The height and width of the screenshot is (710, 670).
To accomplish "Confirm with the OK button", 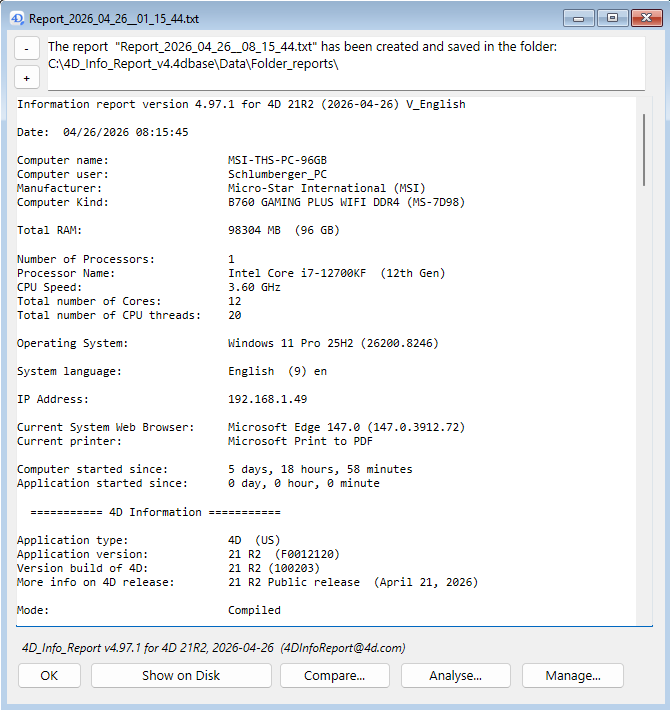I will (49, 675).
